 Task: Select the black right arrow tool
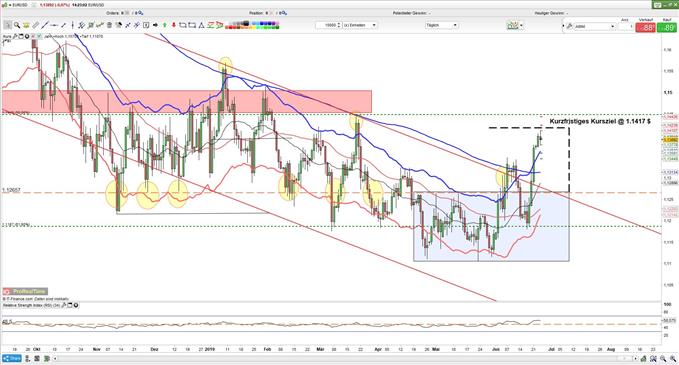point(155,25)
